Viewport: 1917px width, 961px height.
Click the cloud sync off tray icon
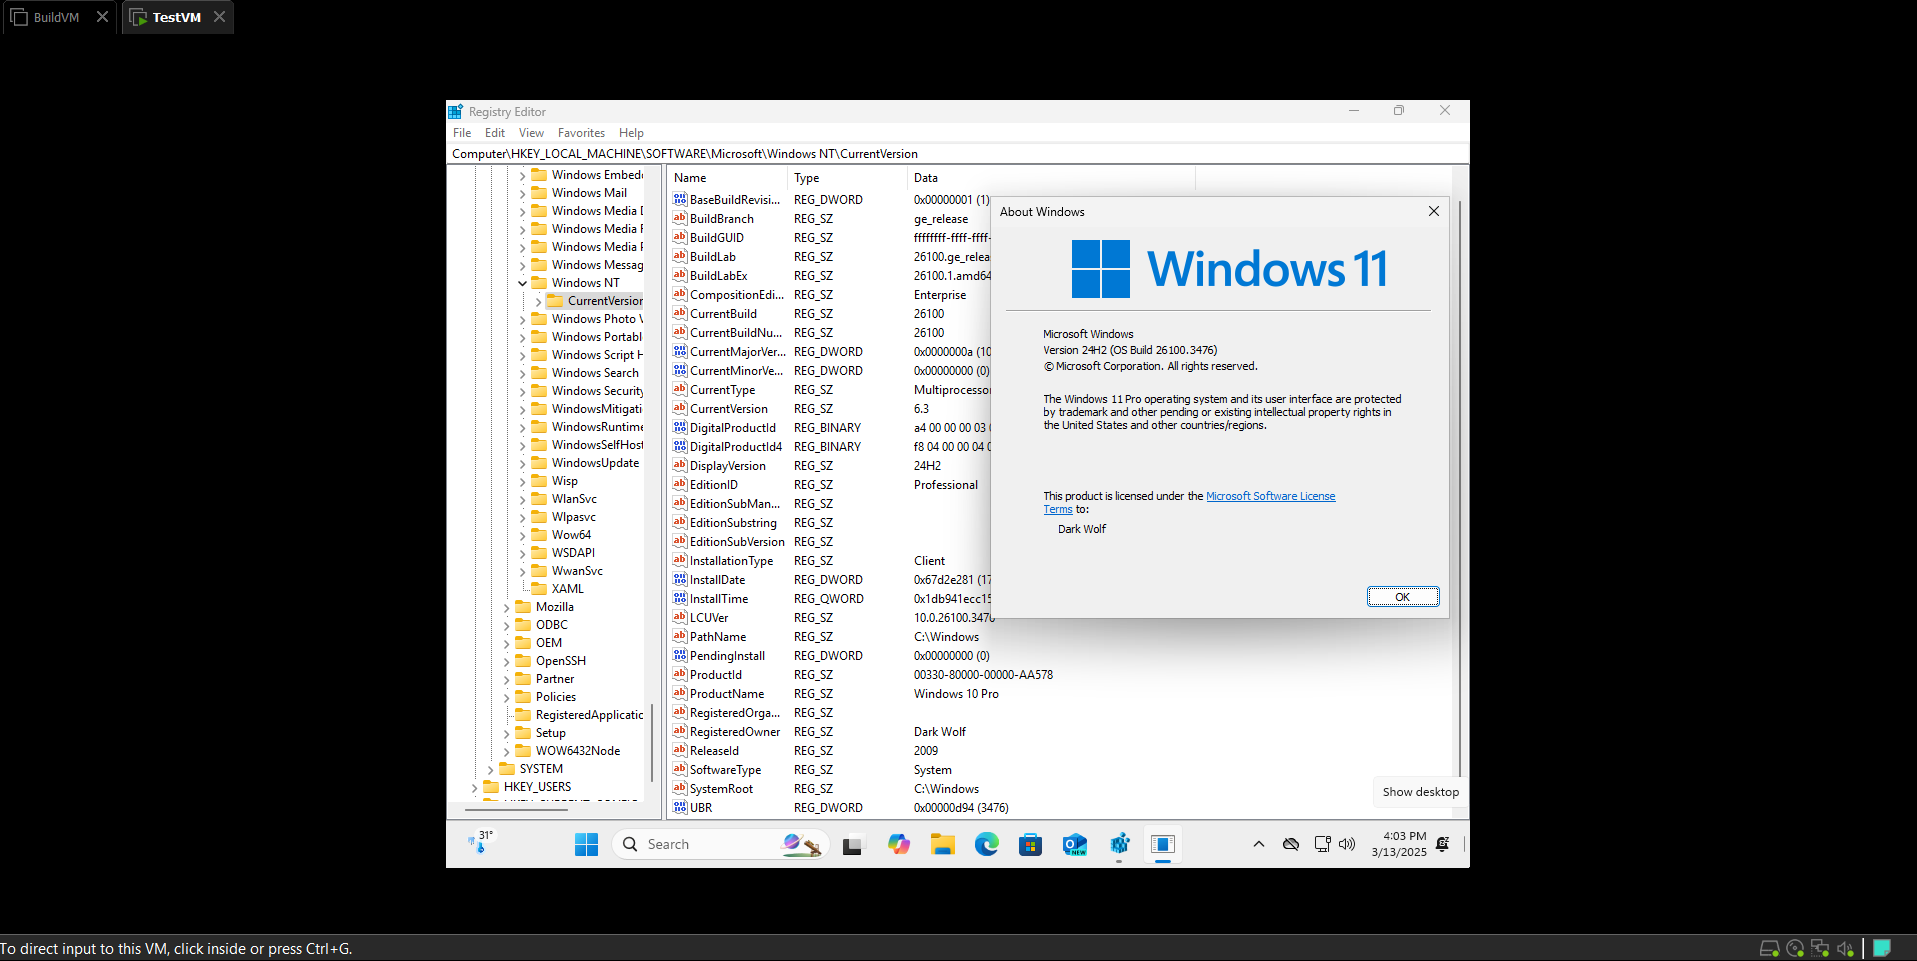tap(1291, 845)
